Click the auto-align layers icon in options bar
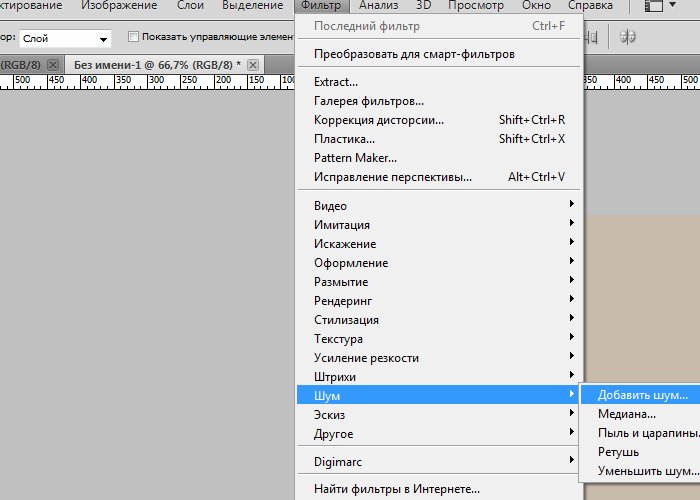 point(629,37)
